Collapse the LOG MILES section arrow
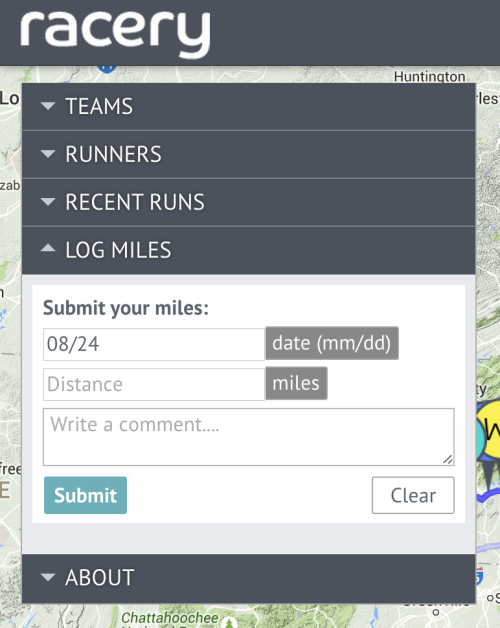 pyautogui.click(x=48, y=248)
